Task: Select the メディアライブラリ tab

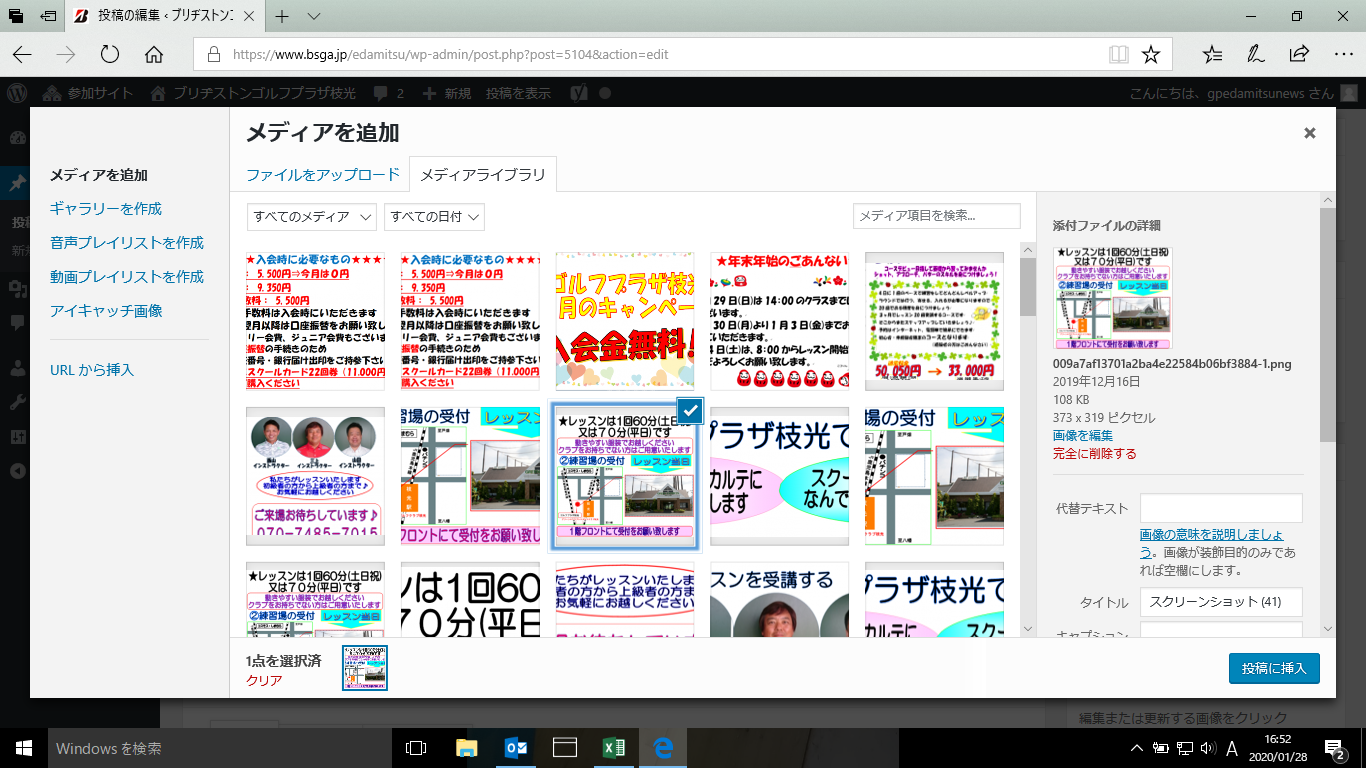Action: click(x=483, y=174)
